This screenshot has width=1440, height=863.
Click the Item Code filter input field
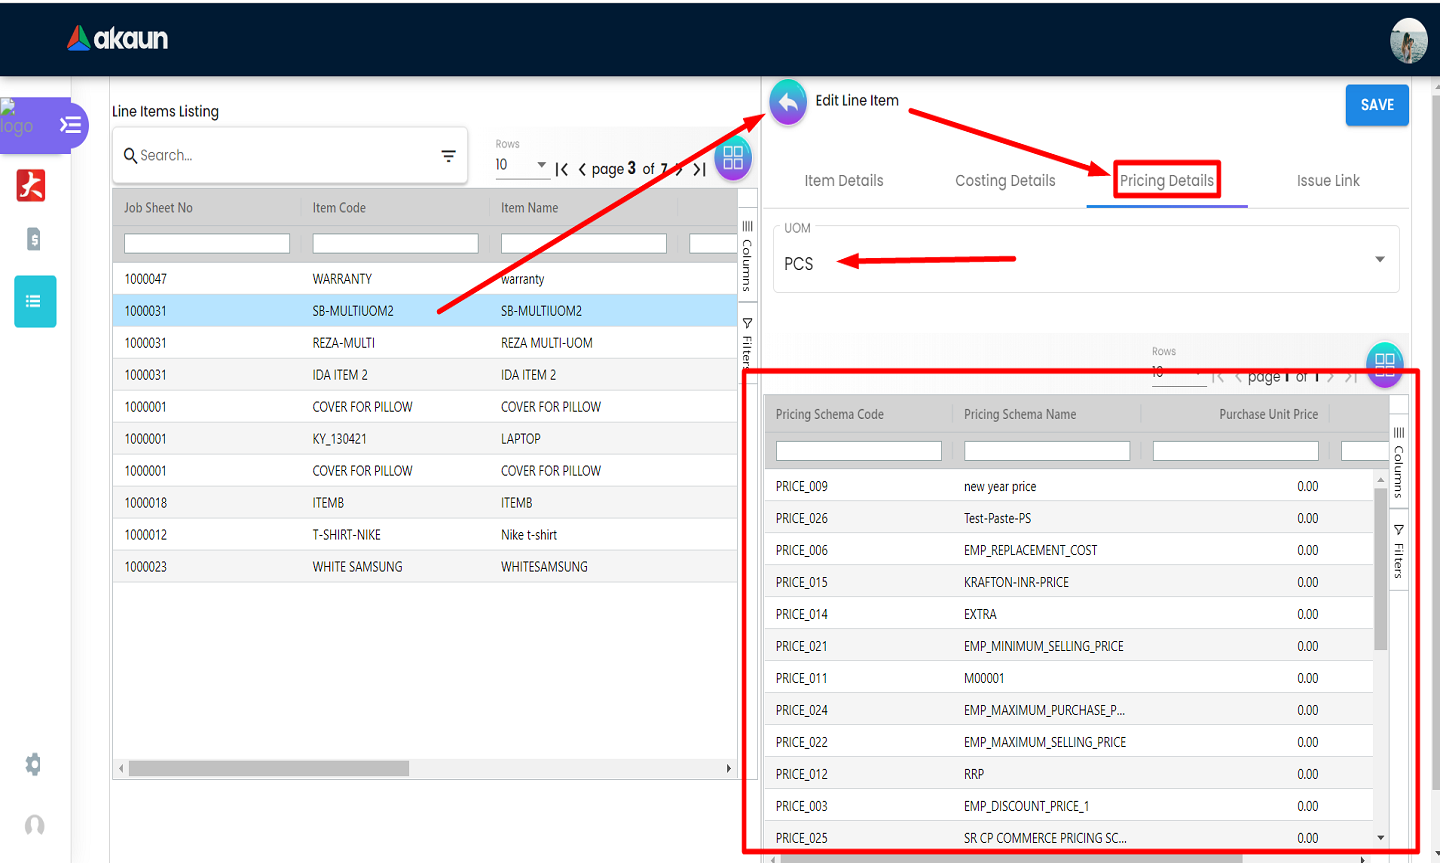pyautogui.click(x=395, y=243)
